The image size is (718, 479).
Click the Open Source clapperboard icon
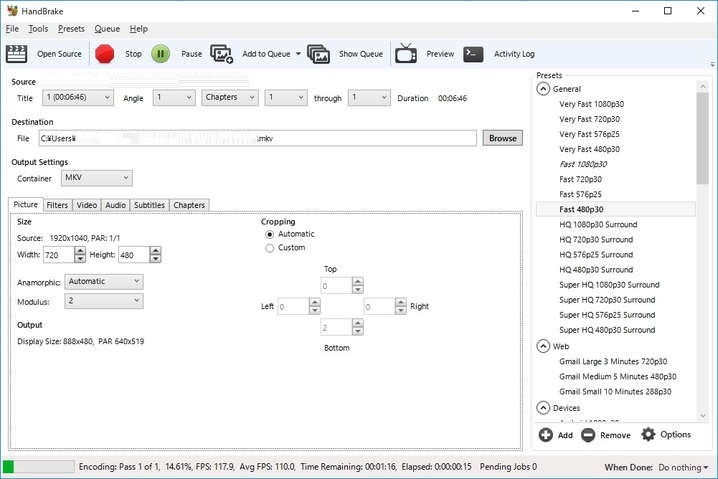coord(16,54)
